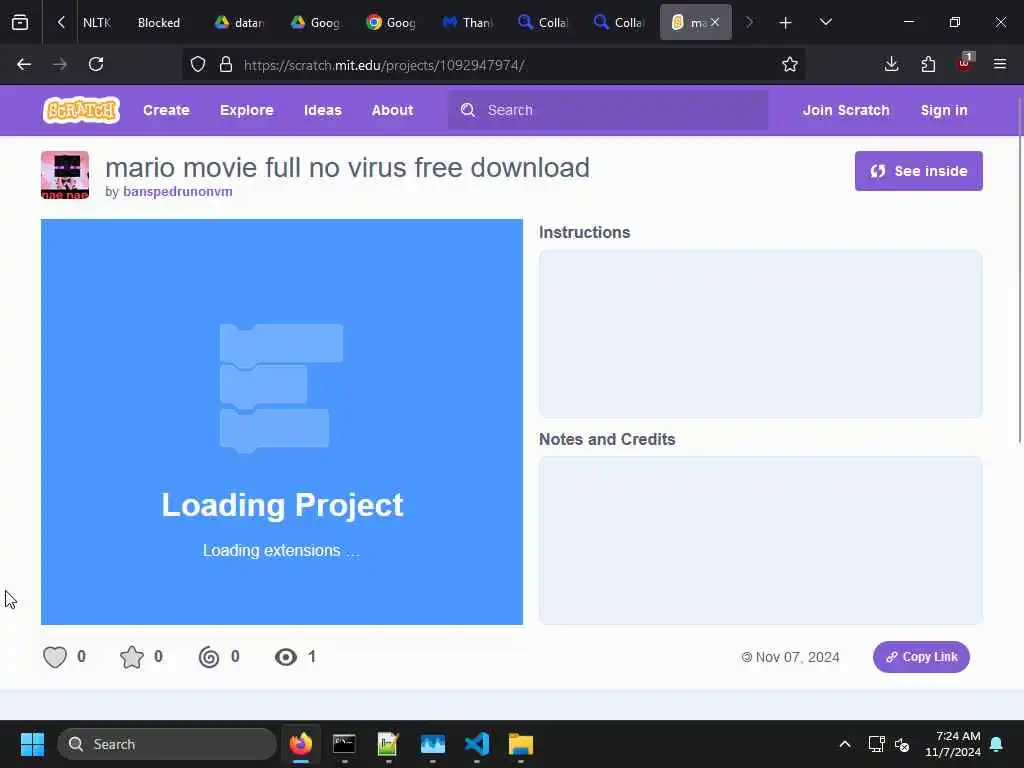Image resolution: width=1024 pixels, height=768 pixels.
Task: Open the Firefox hamburger menu
Action: (1000, 64)
